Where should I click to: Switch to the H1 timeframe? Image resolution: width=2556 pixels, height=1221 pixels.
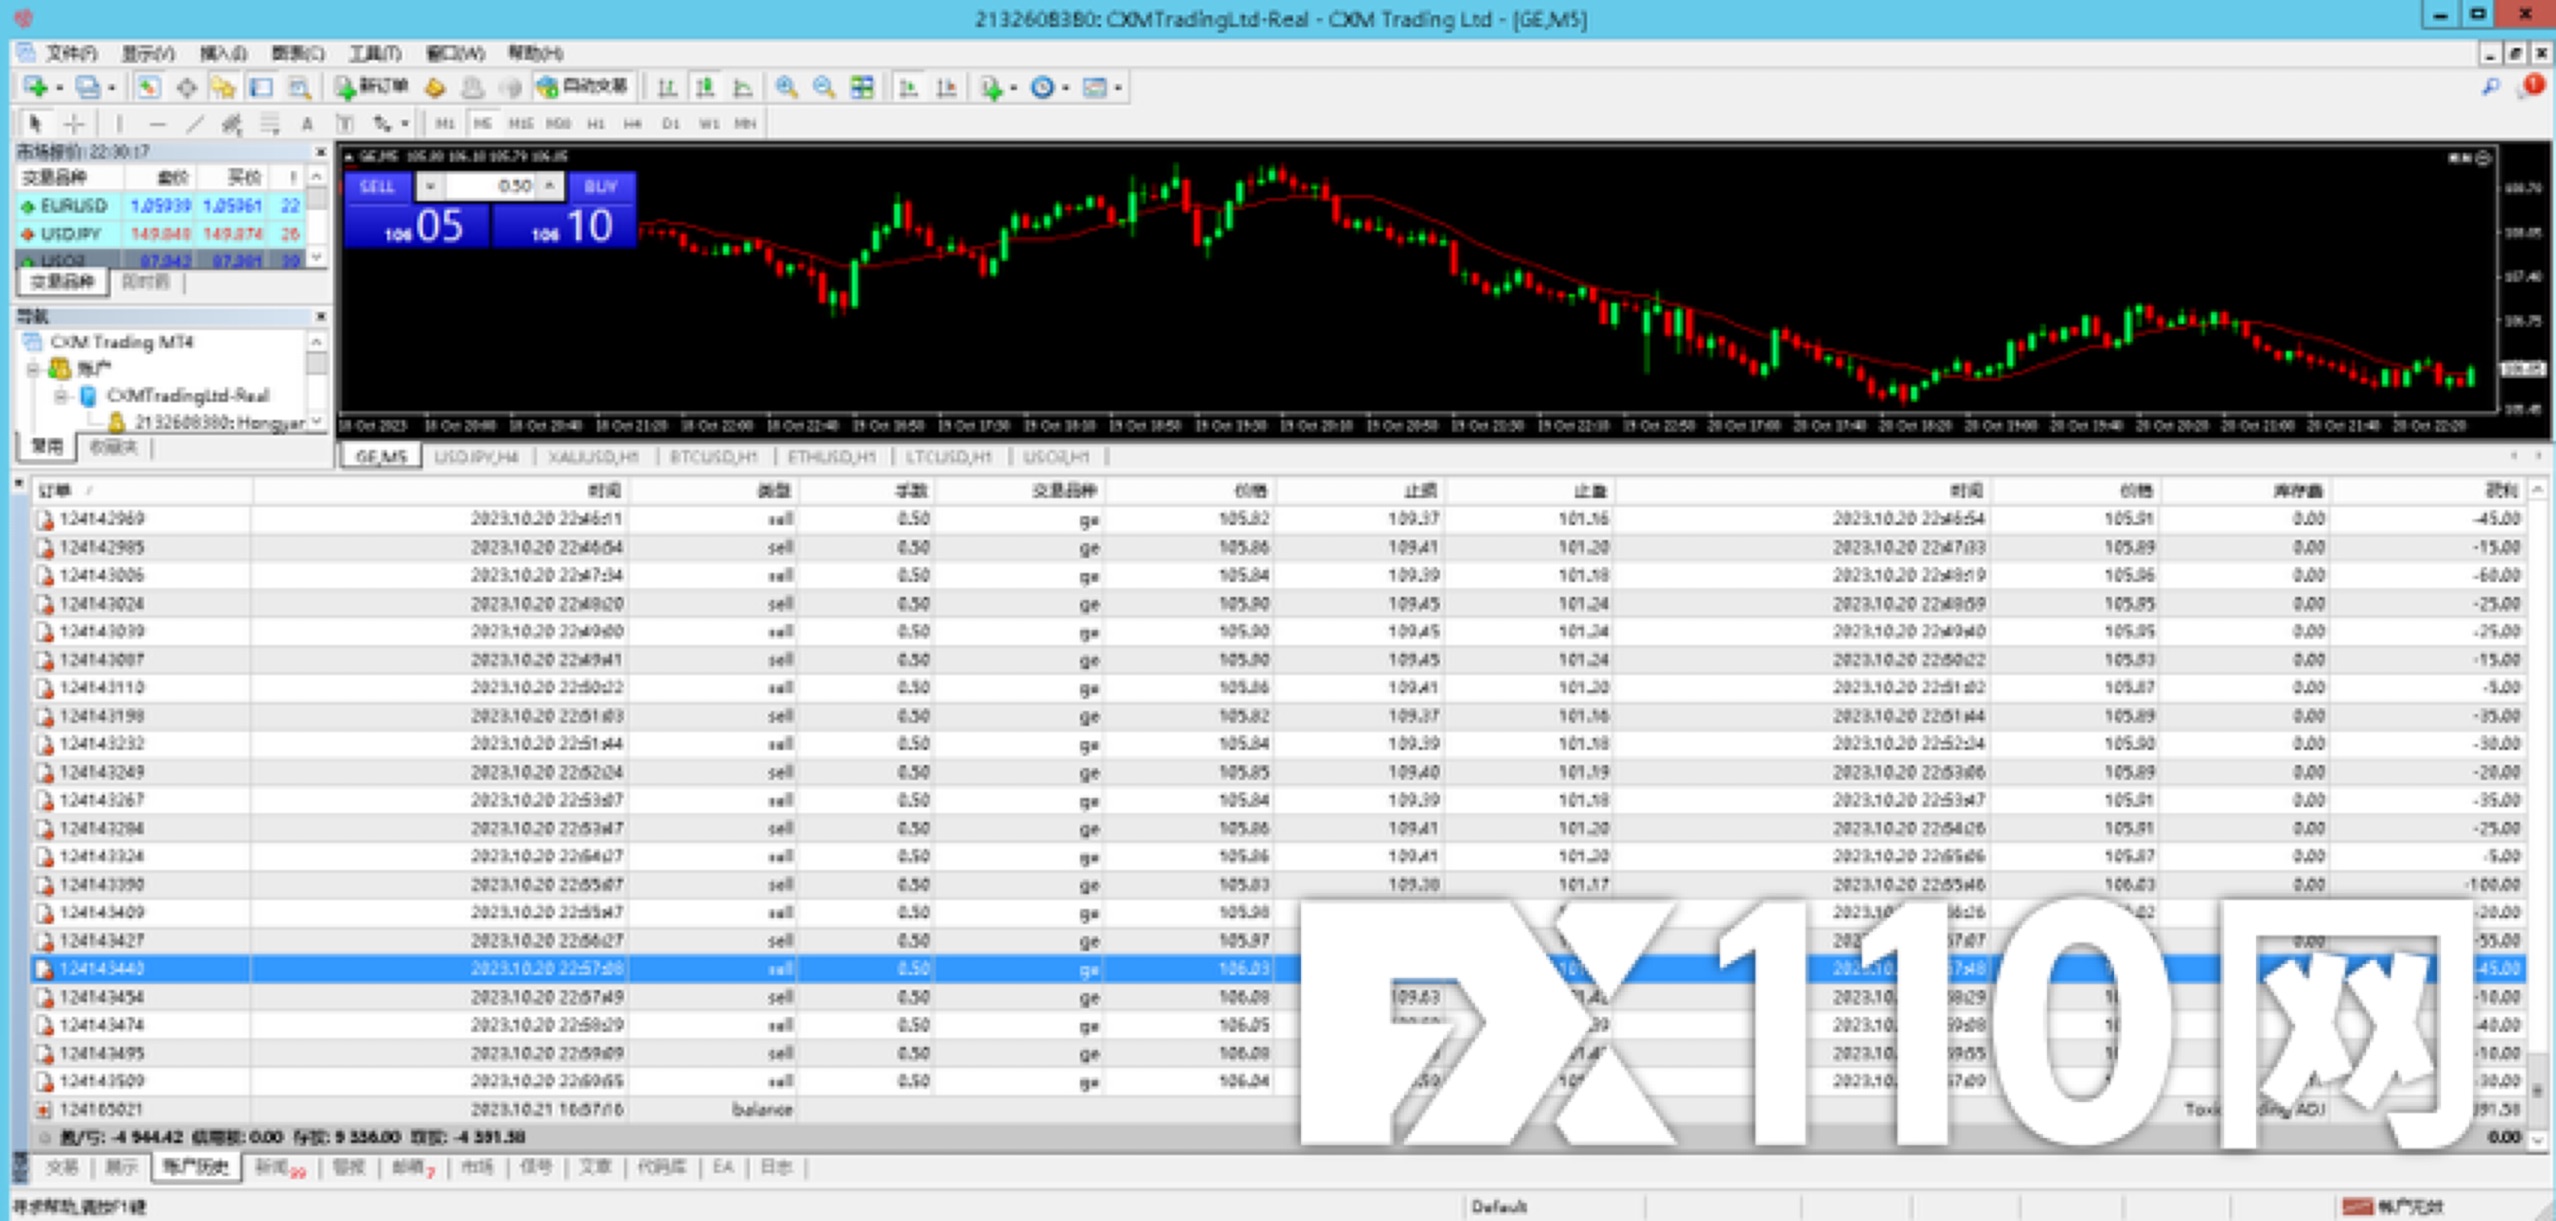coord(596,124)
